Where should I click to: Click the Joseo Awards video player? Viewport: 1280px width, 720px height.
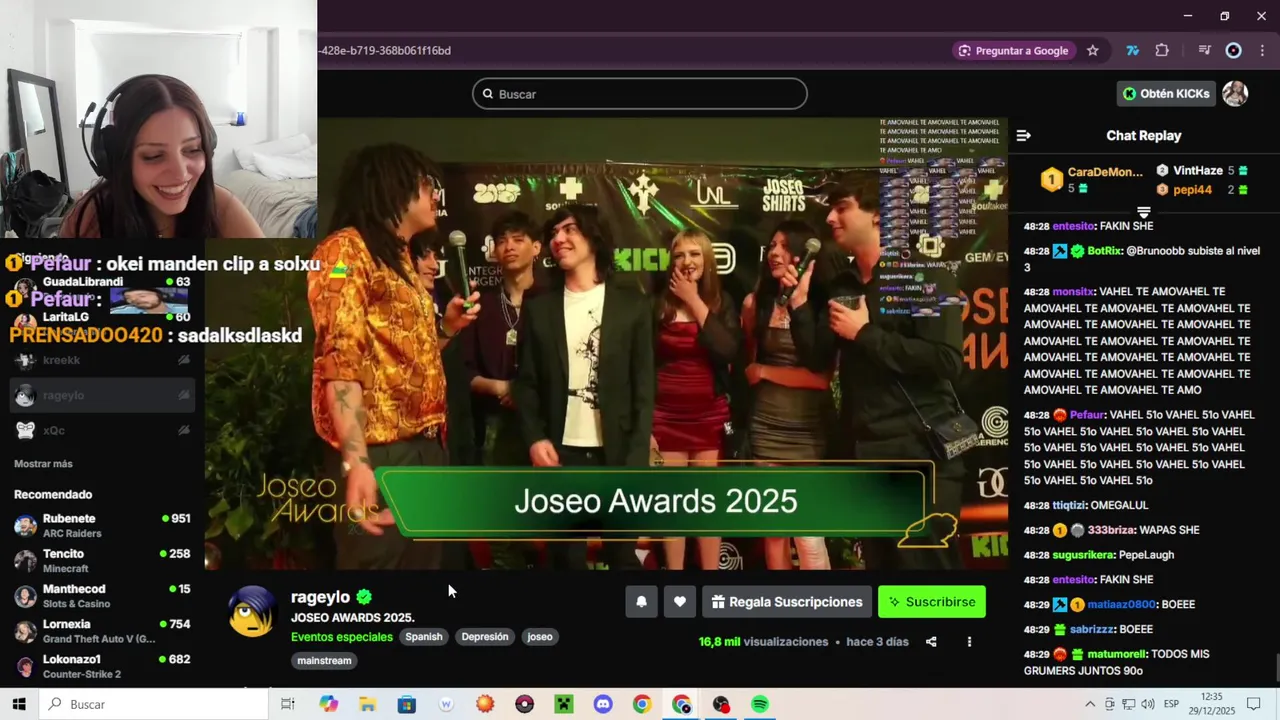point(607,345)
